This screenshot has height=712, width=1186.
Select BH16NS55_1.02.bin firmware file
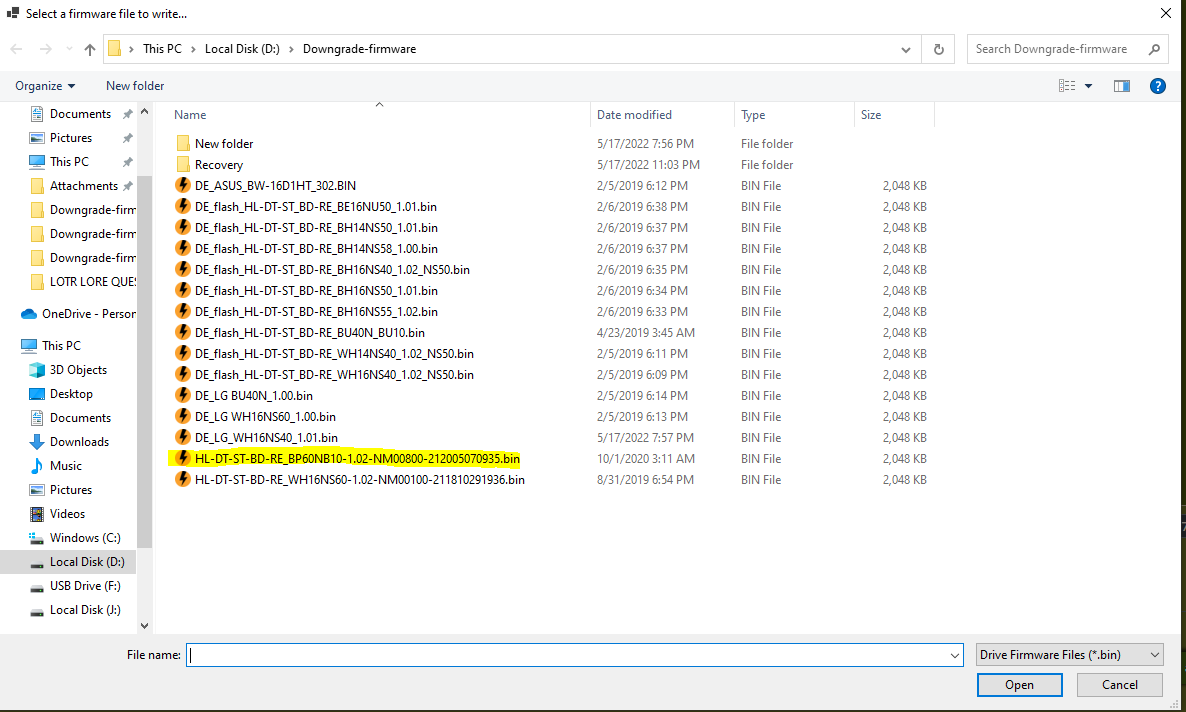pyautogui.click(x=316, y=312)
